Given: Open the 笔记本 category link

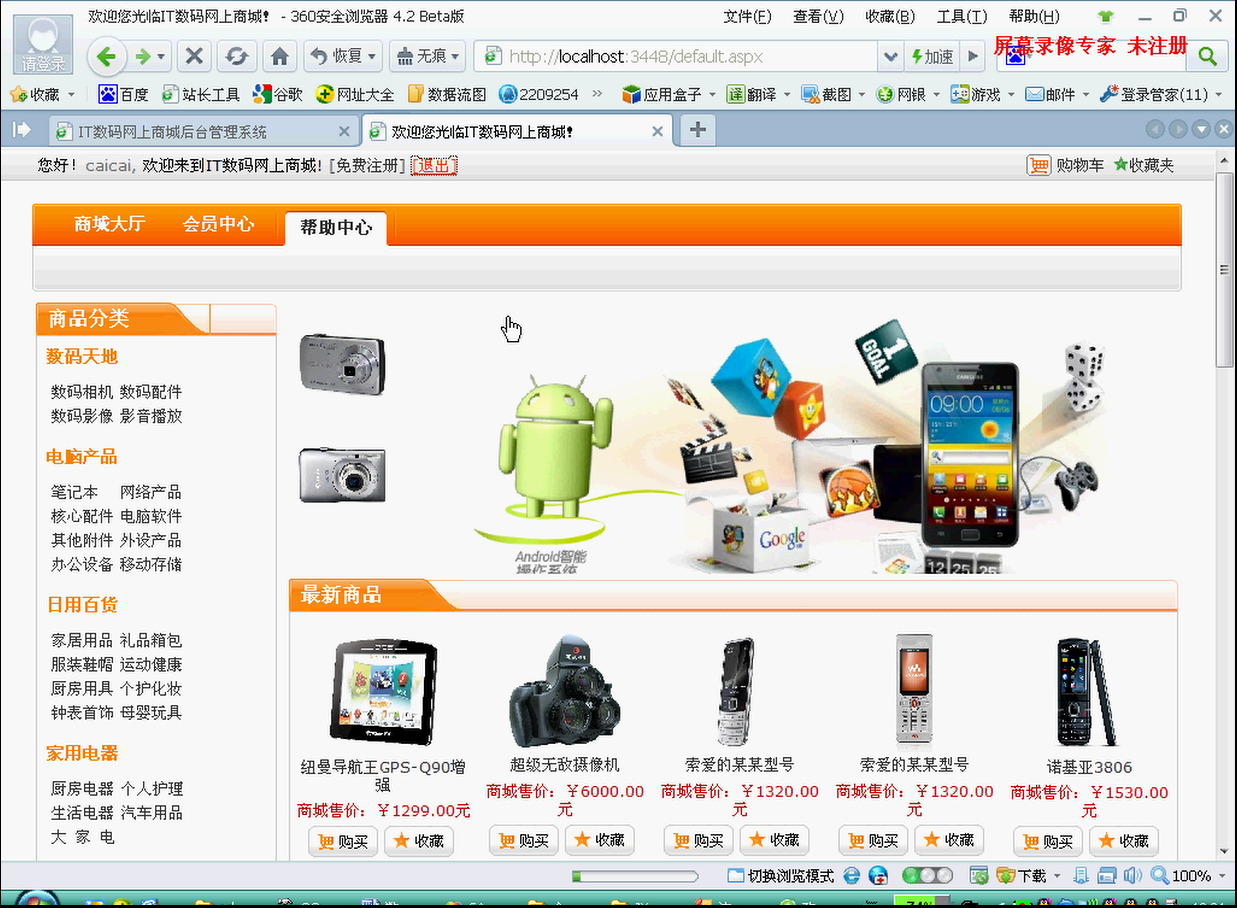Looking at the screenshot, I should point(75,492).
